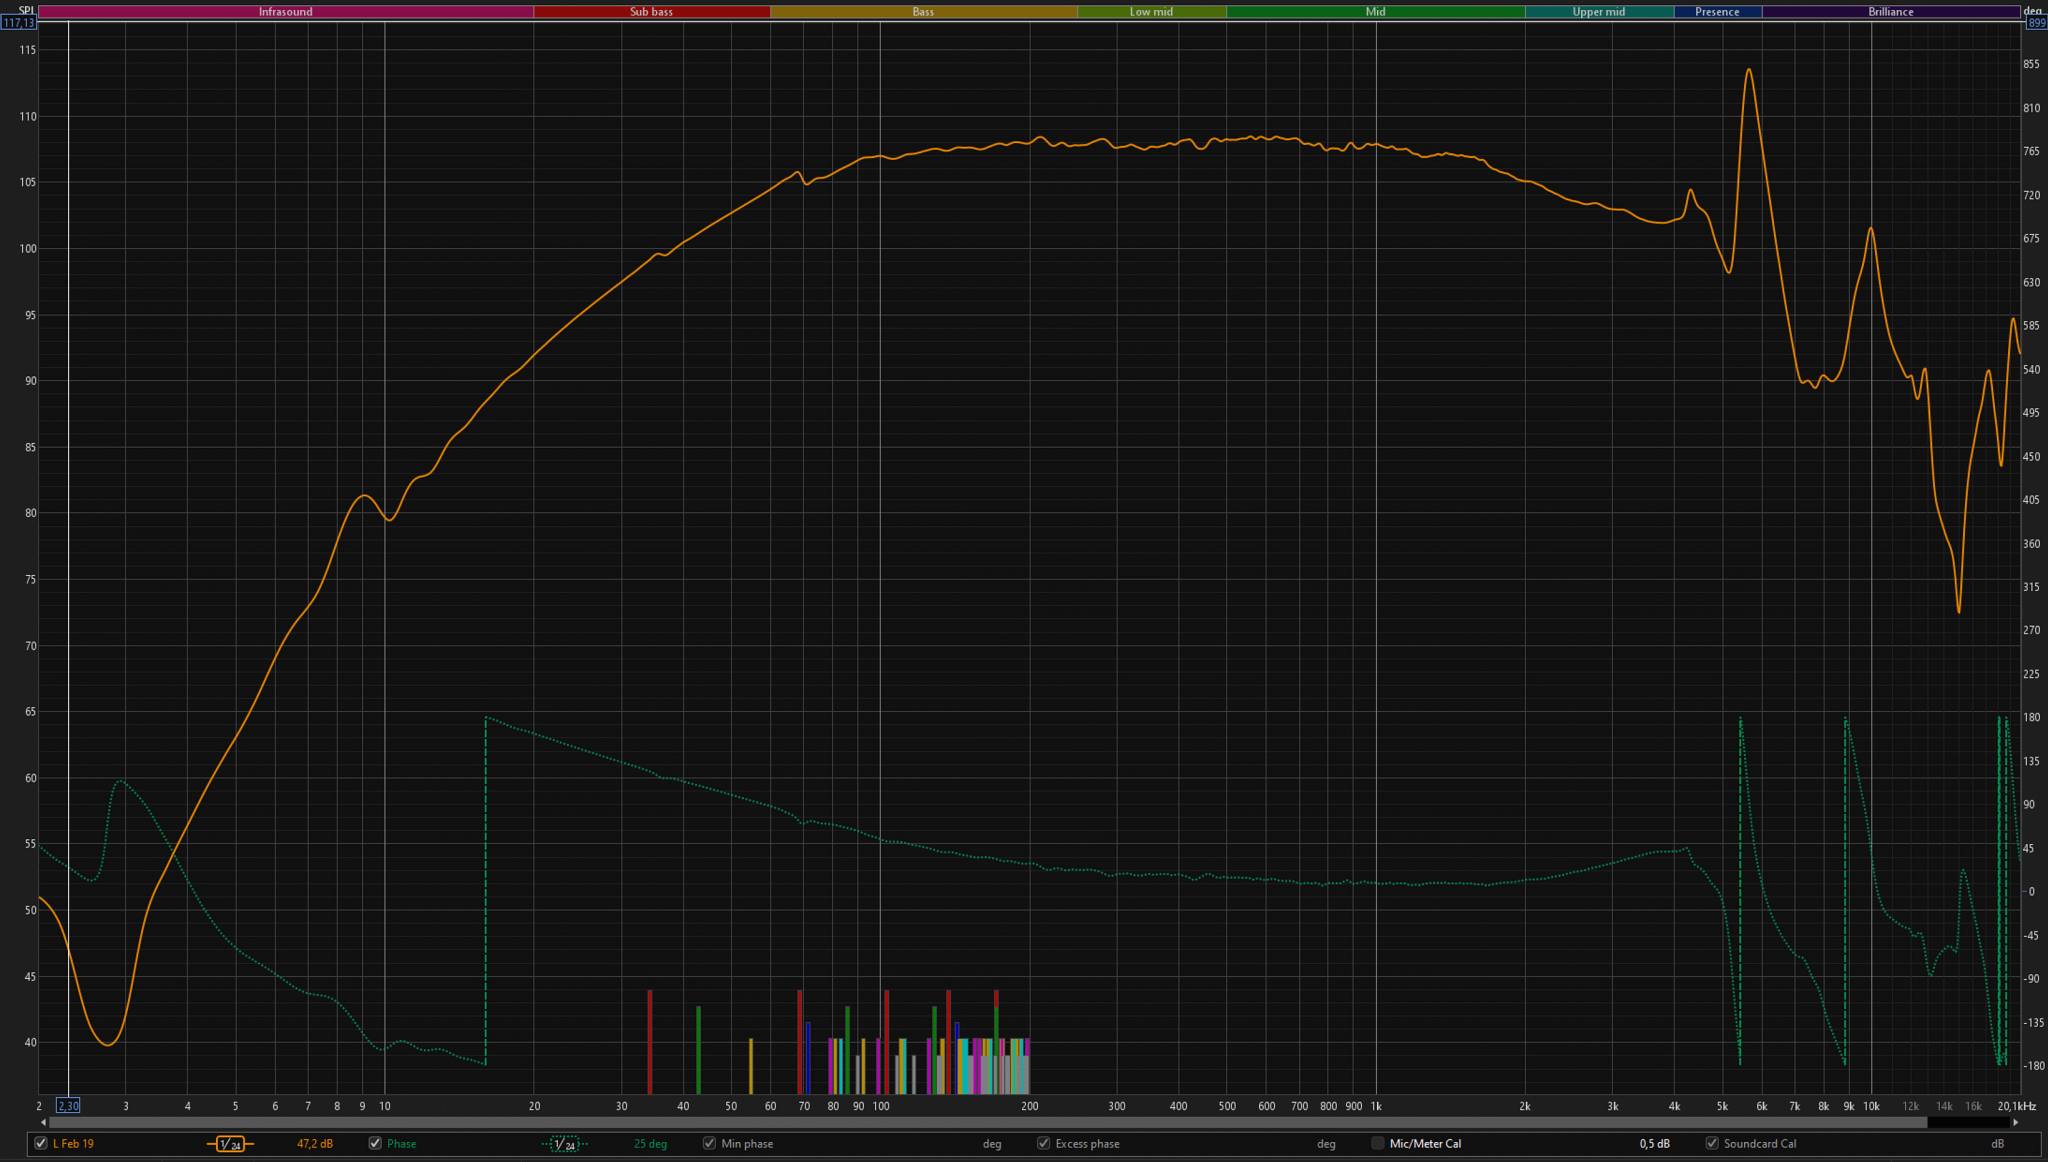The height and width of the screenshot is (1162, 2048).
Task: Click the orange 1/24 smoothing icon for L Feb 19
Action: 230,1144
